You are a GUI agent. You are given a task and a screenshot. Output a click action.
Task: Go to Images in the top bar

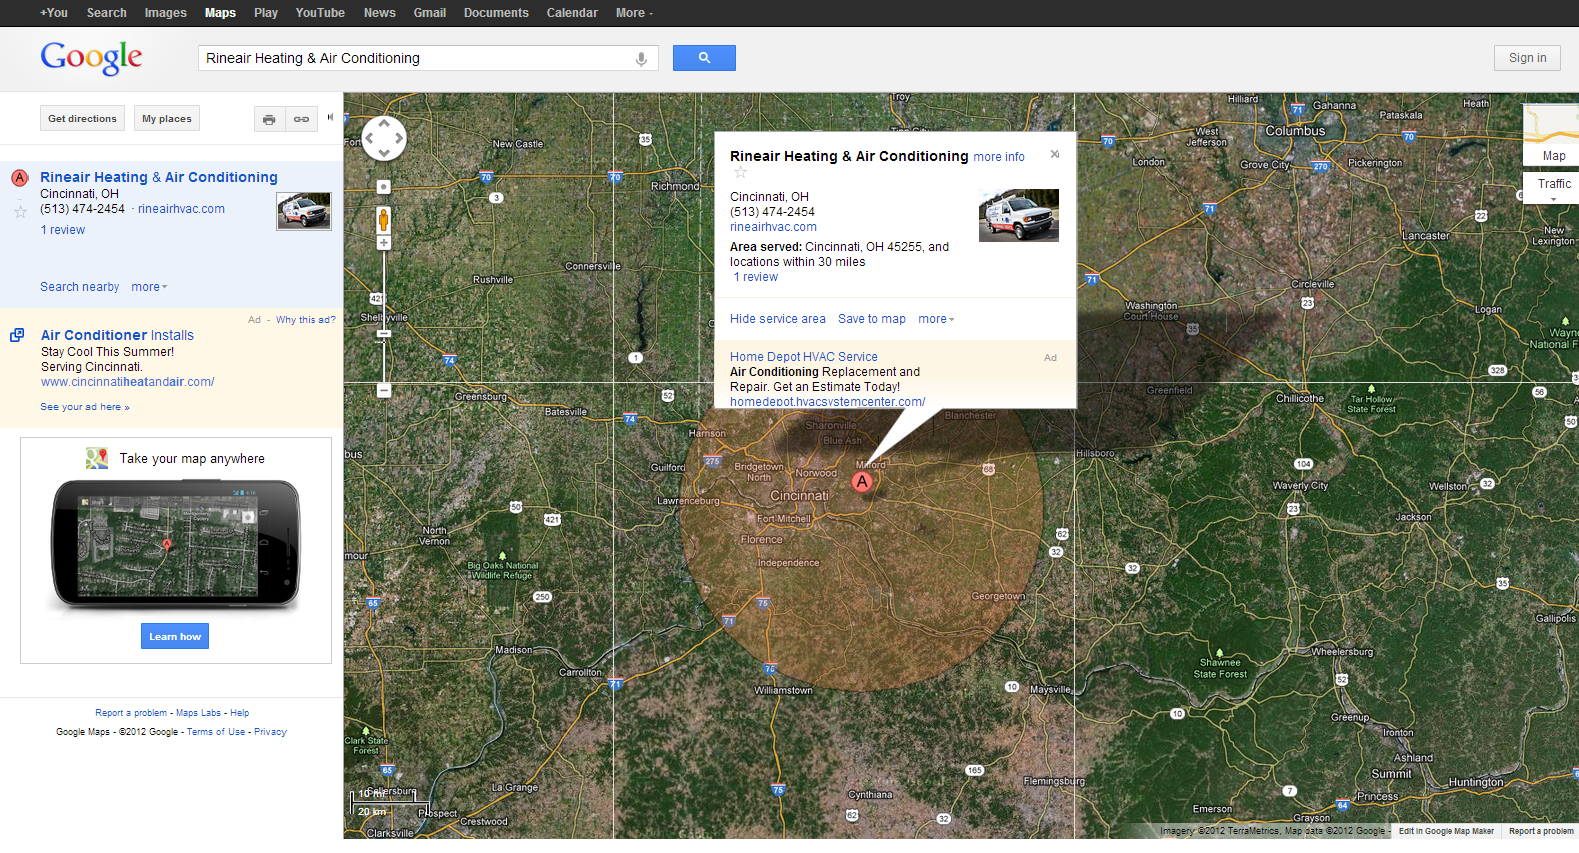tap(166, 13)
